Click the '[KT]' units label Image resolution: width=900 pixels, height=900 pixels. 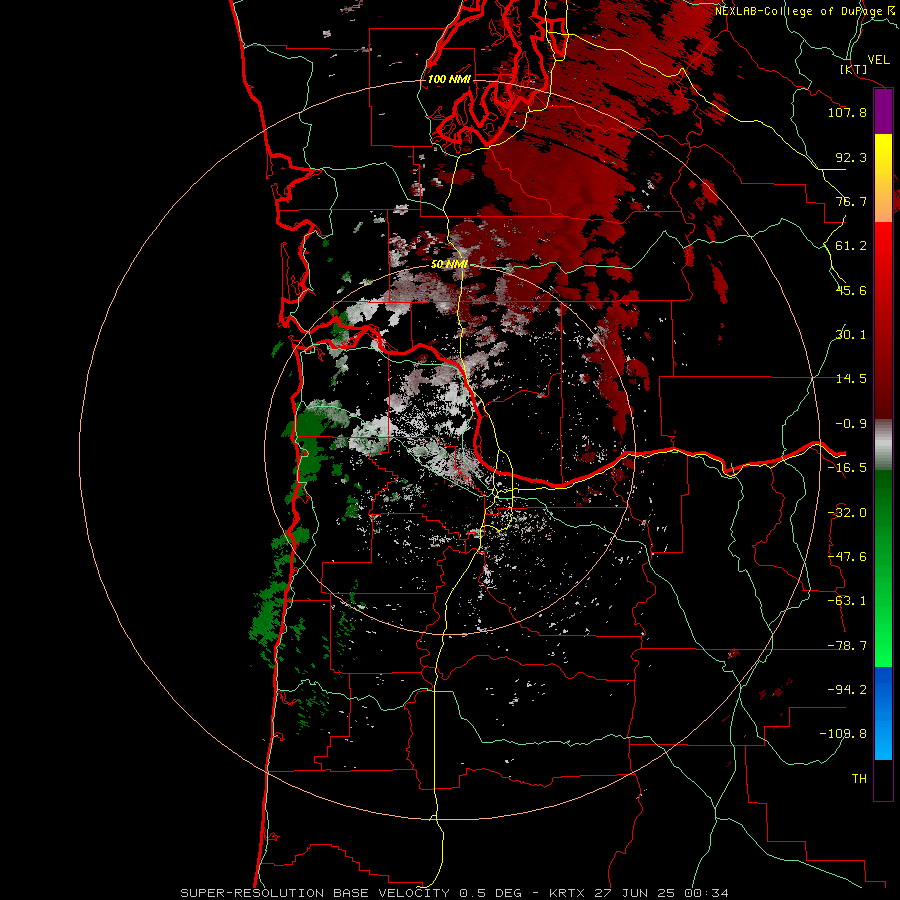tap(854, 69)
